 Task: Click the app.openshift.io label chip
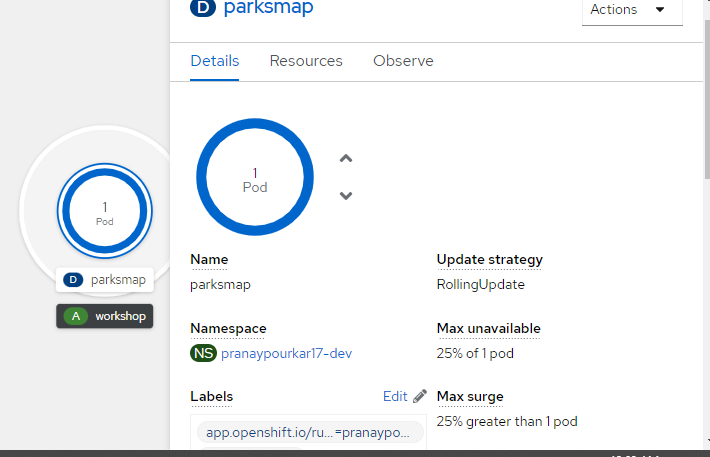click(x=310, y=433)
